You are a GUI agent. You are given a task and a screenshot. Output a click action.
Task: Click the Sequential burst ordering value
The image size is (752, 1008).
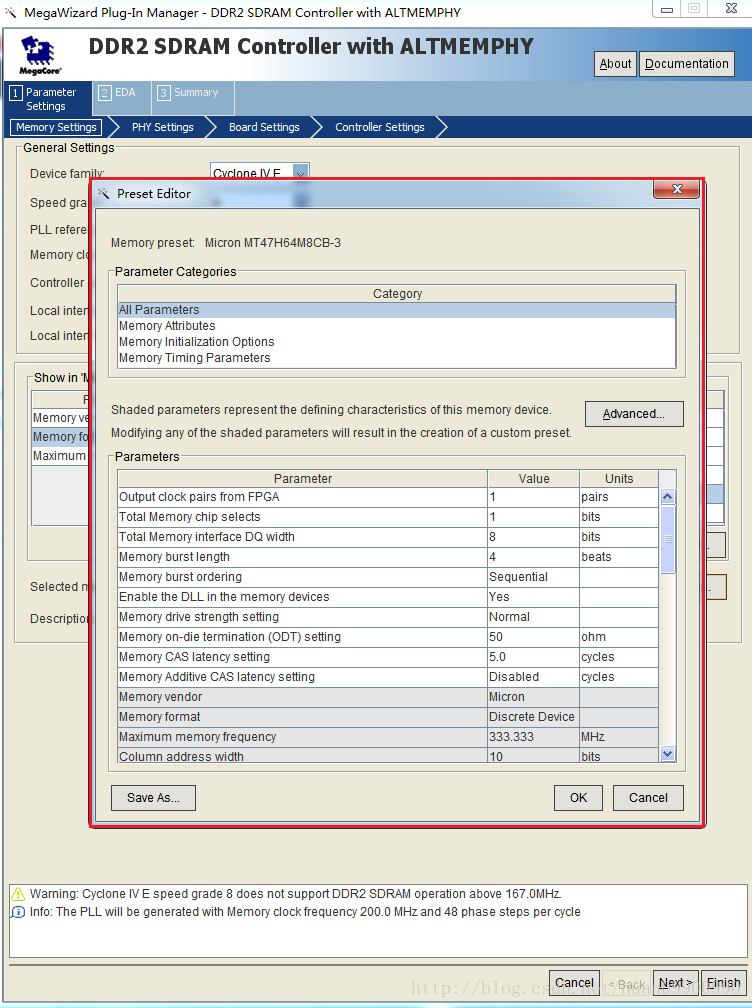tap(533, 577)
